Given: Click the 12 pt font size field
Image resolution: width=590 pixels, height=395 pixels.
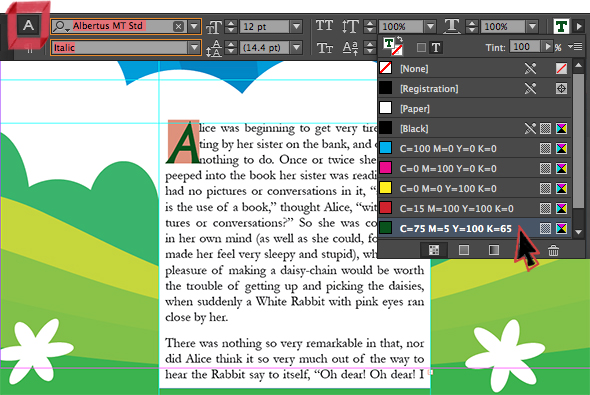Looking at the screenshot, I should point(264,27).
